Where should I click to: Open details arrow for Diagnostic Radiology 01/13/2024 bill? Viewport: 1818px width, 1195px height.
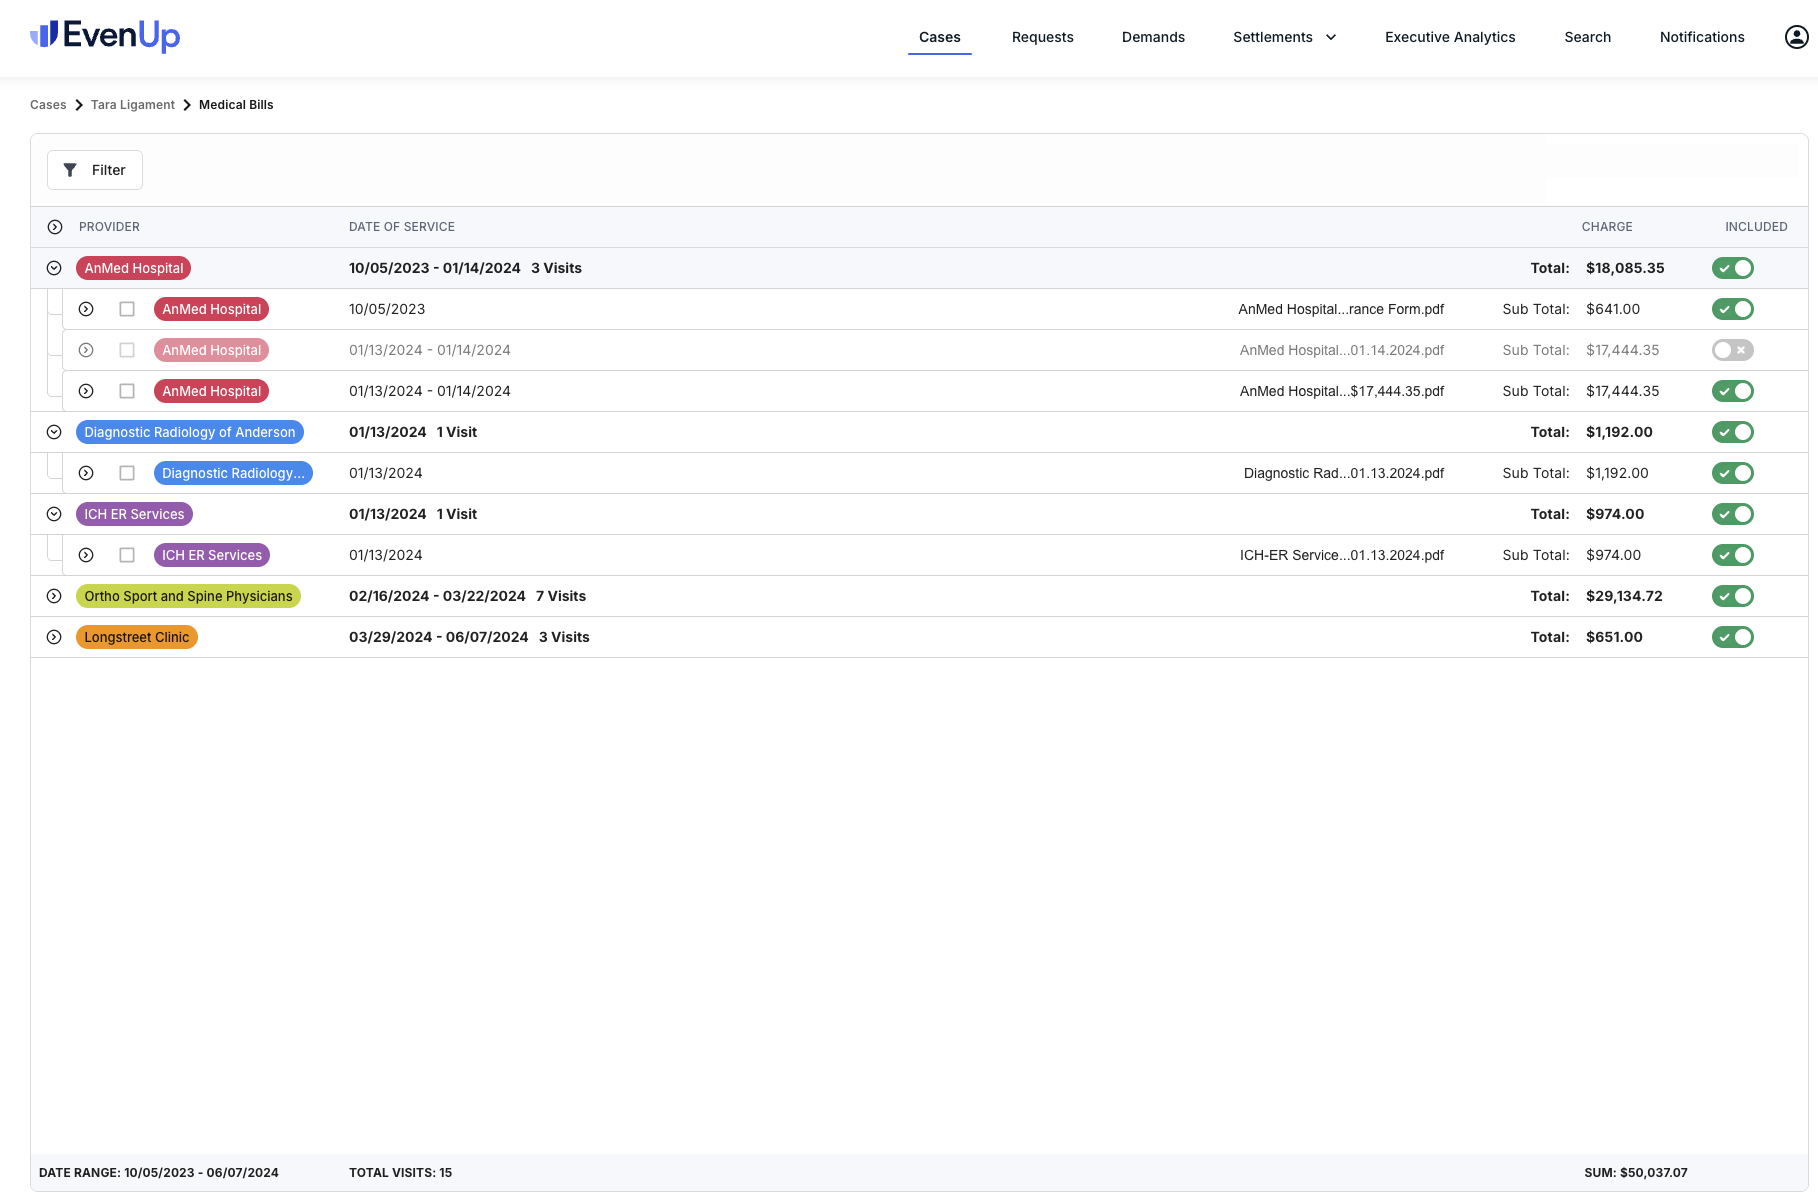[x=86, y=473]
